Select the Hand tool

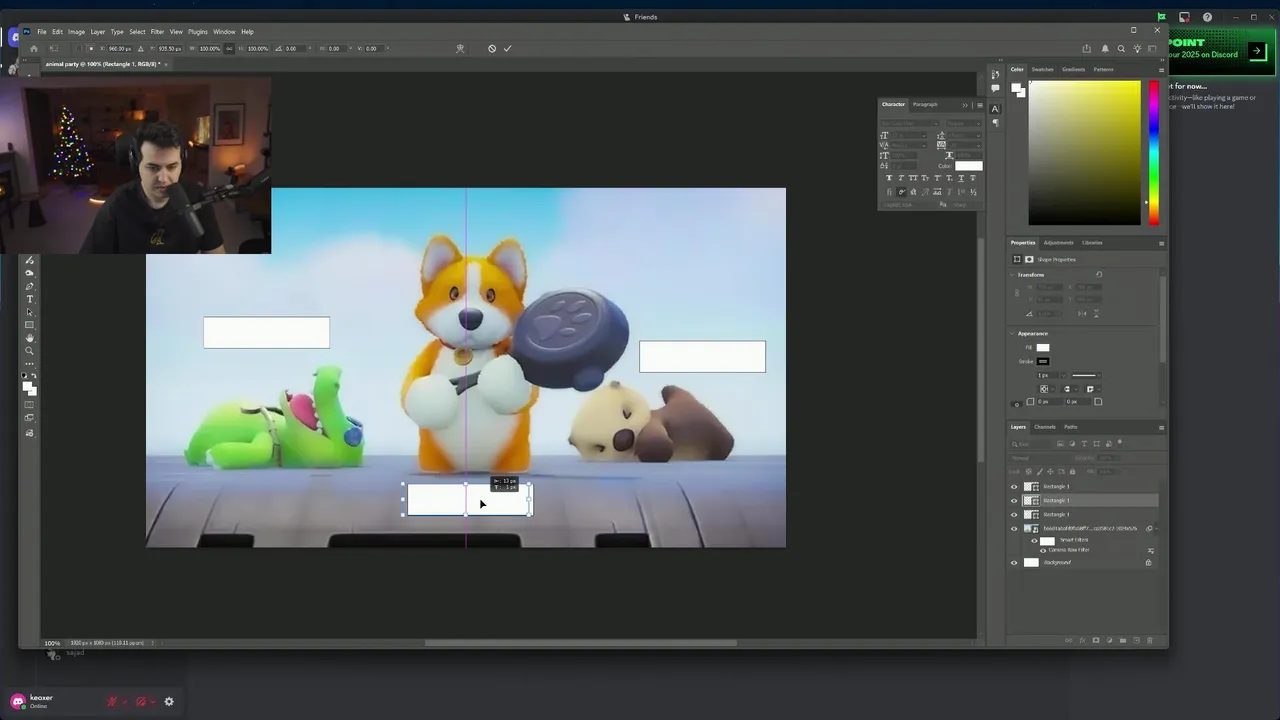click(29, 338)
